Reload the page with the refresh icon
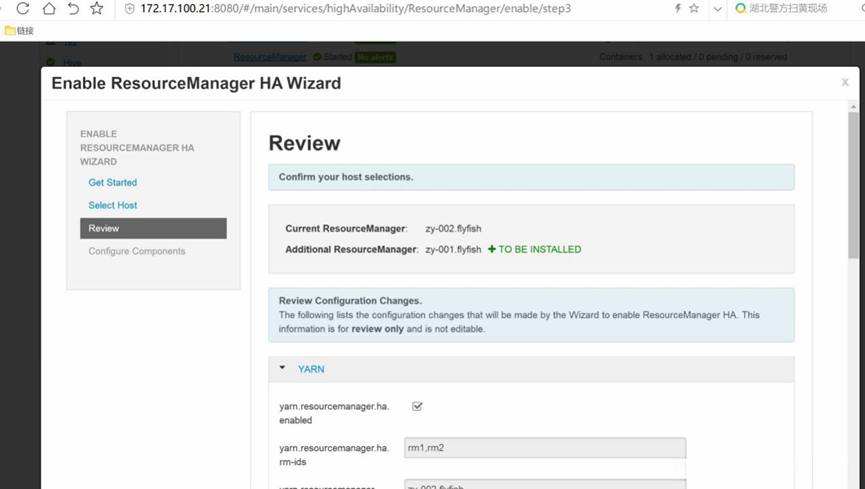The height and width of the screenshot is (489, 865). tap(23, 8)
